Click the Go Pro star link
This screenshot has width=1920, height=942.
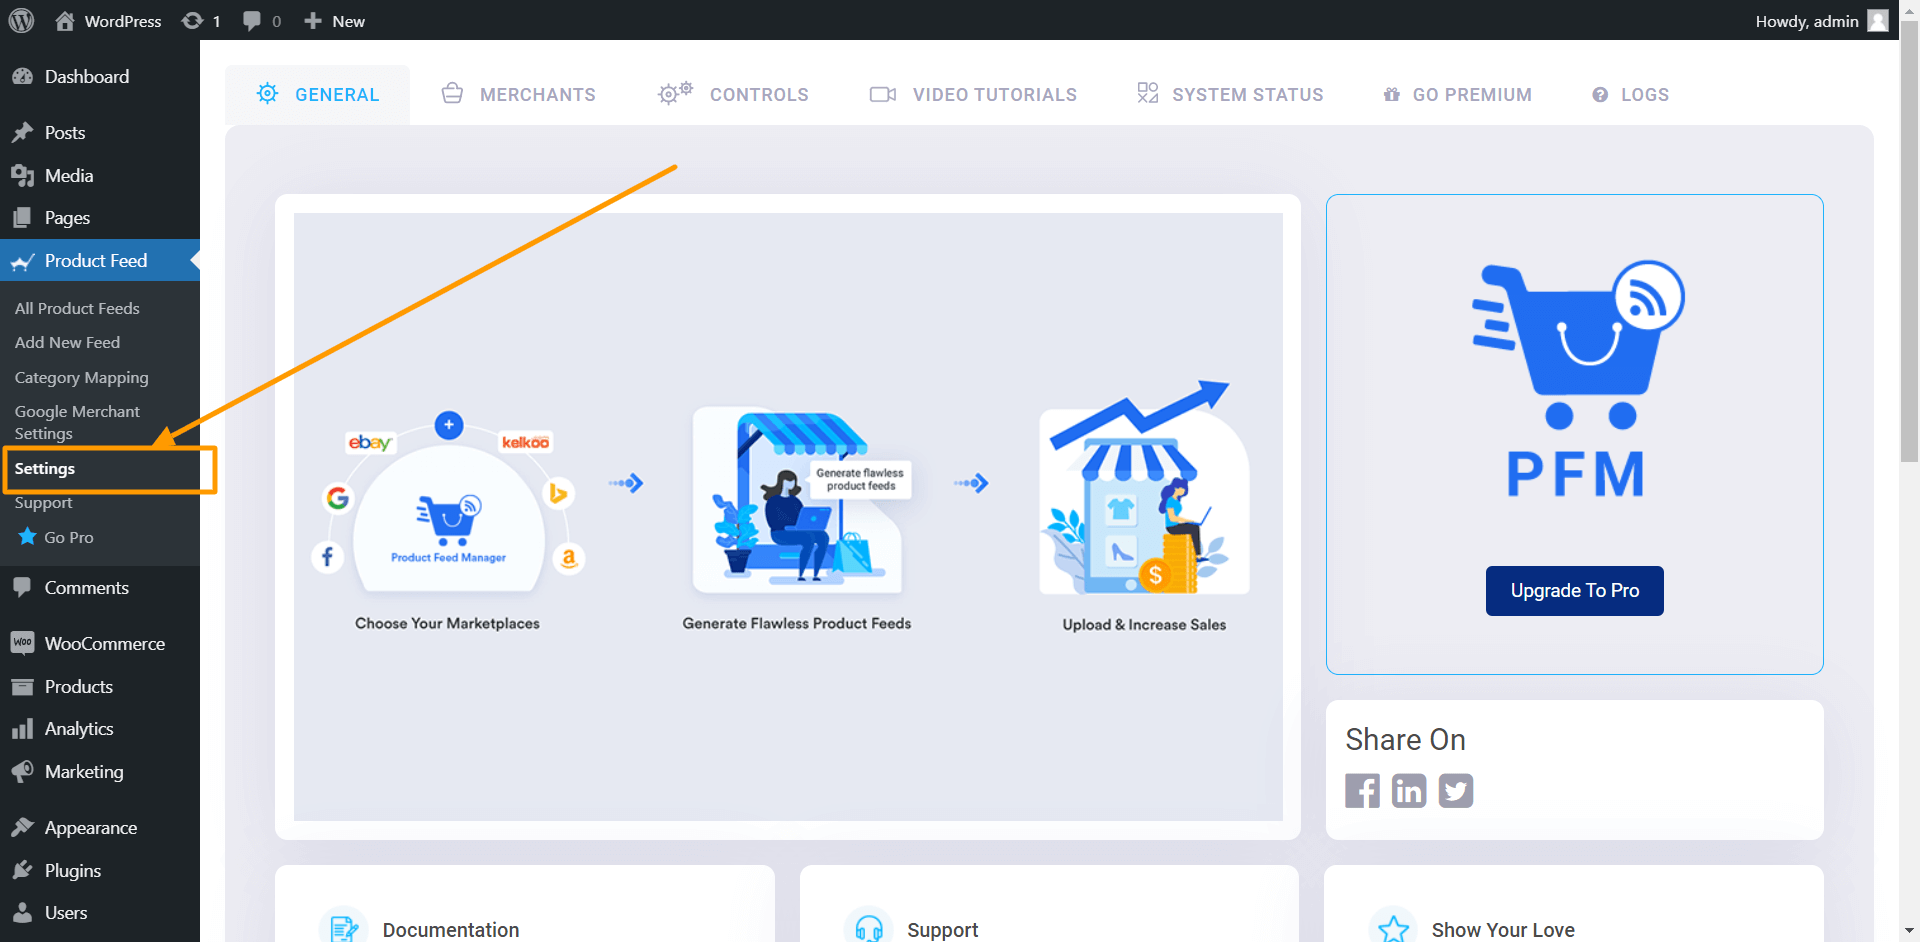click(x=56, y=537)
